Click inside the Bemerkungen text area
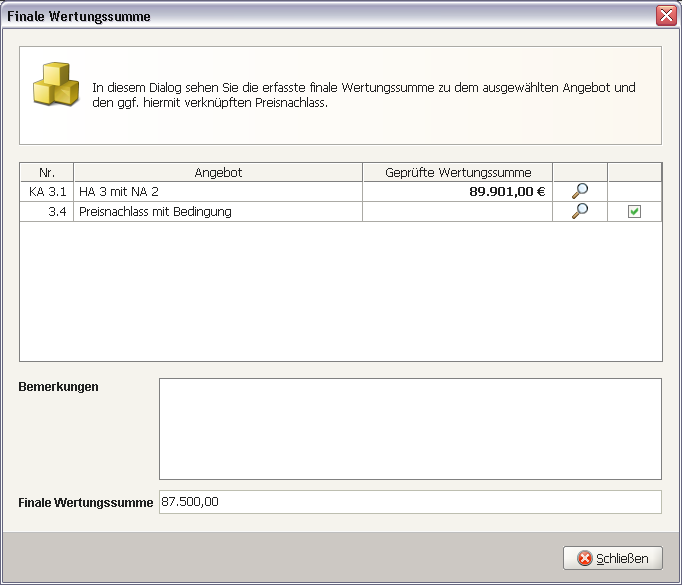 [410, 428]
